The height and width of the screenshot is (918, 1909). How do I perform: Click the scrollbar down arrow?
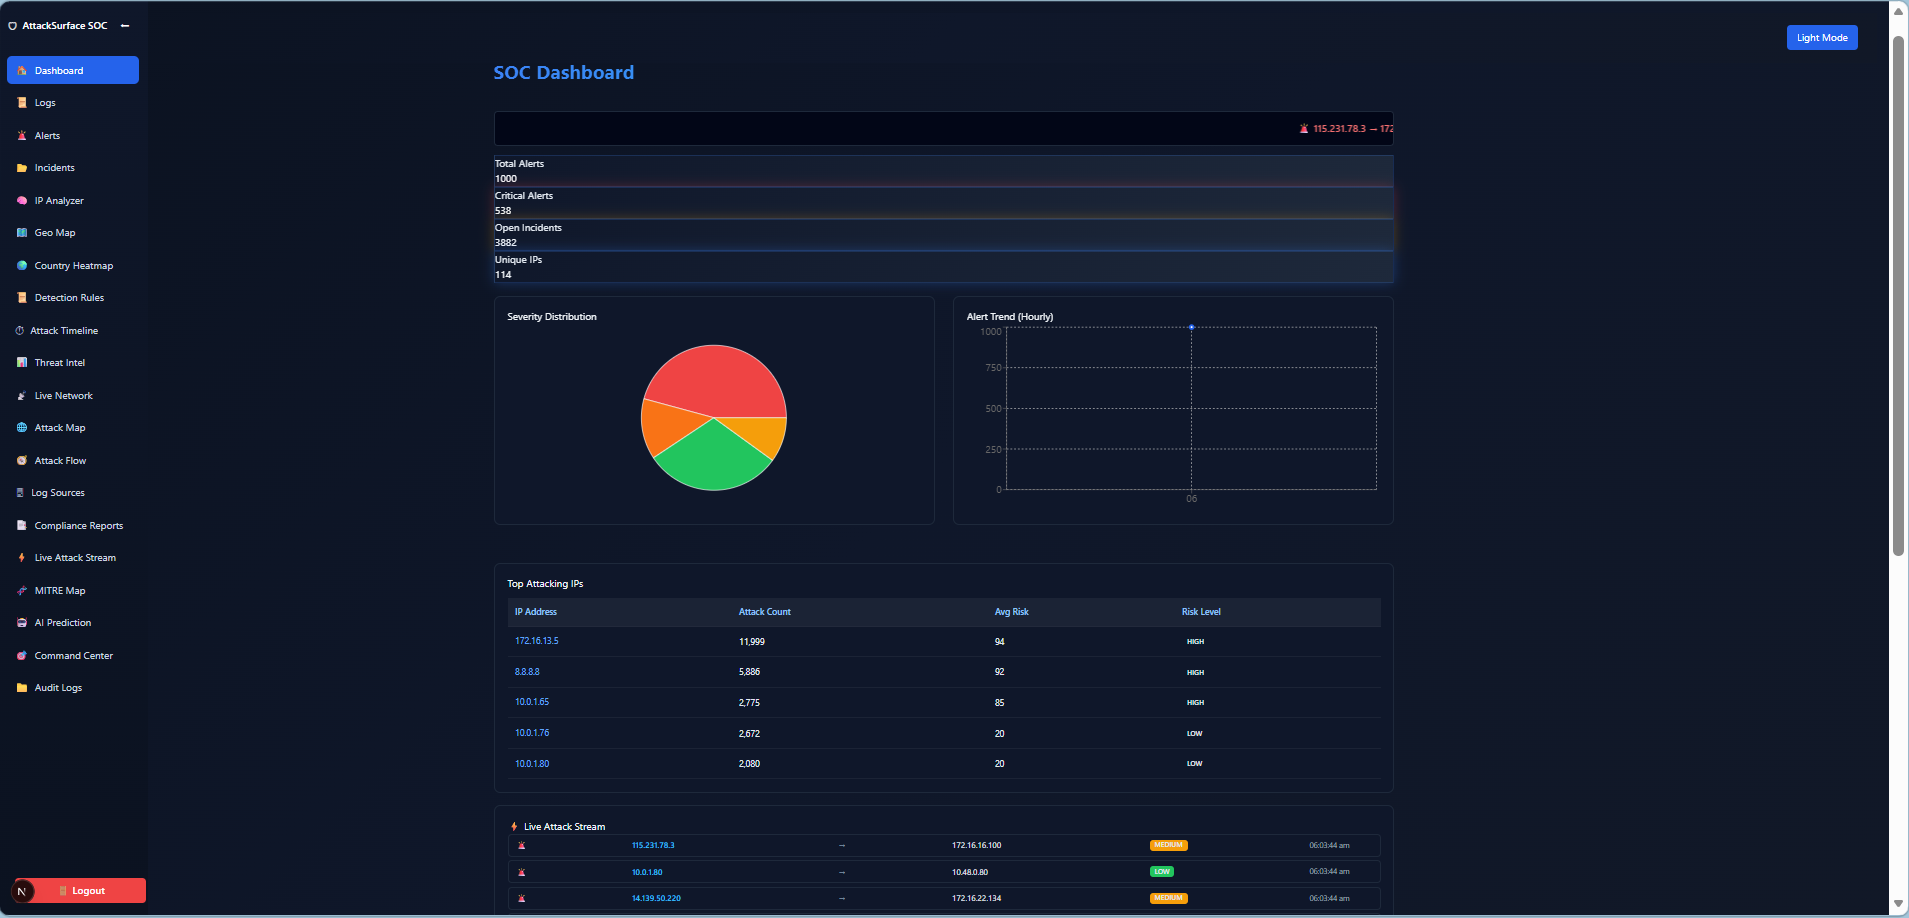1898,904
